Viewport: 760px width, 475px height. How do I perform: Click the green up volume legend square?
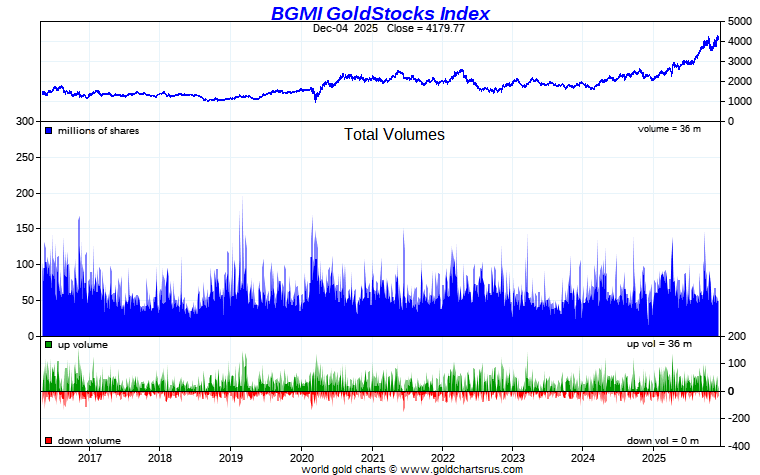coord(48,345)
